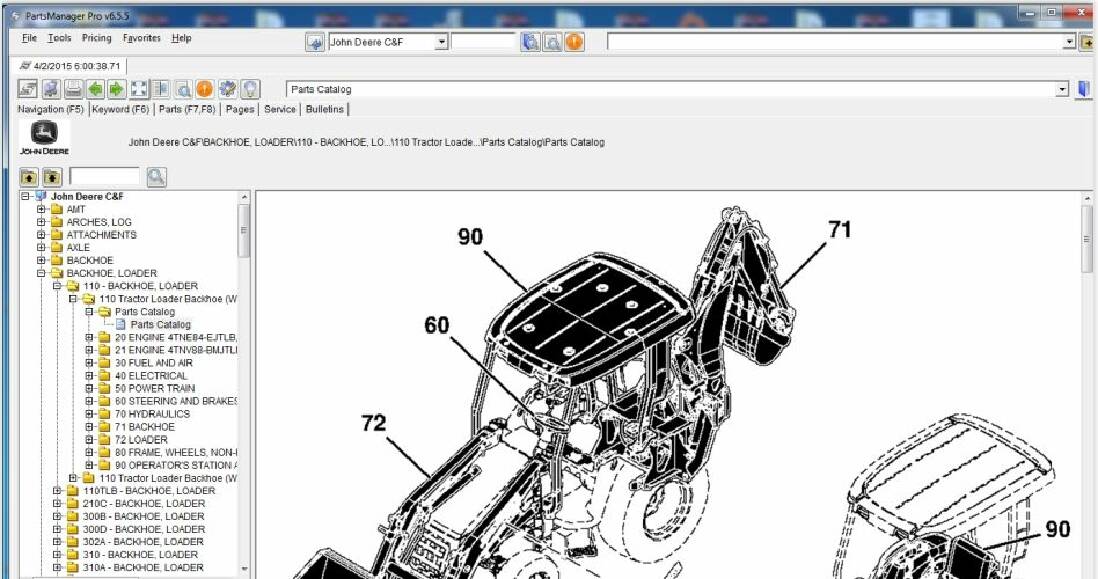Click the lightbulb icon in the toolbar
Image resolution: width=1098 pixels, height=579 pixels.
pyautogui.click(x=250, y=89)
